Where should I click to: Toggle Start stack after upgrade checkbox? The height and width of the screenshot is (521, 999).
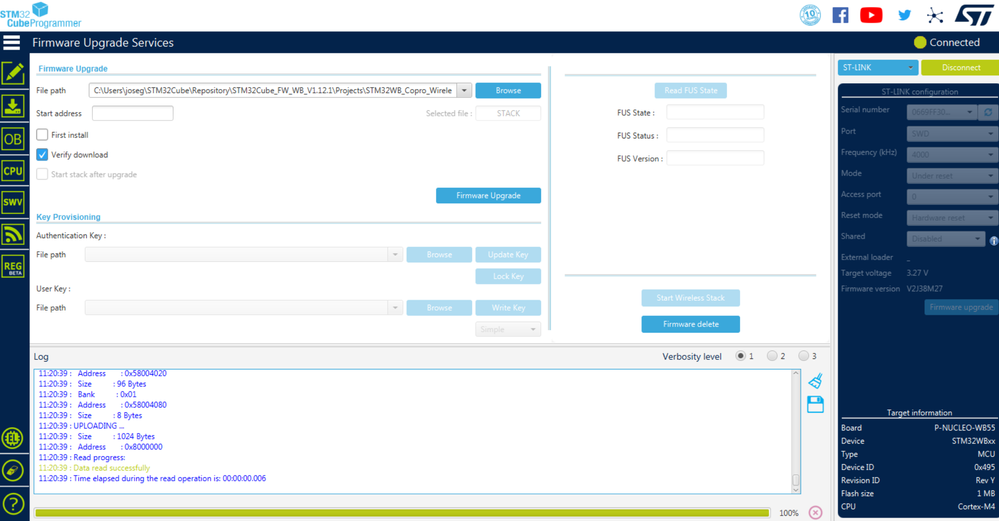tap(42, 175)
